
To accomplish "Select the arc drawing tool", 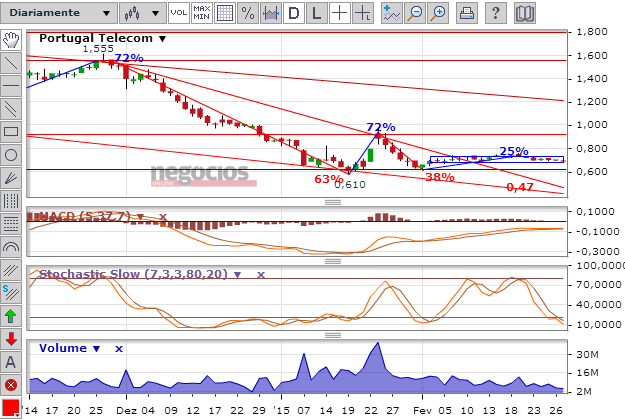I will [x=11, y=247].
